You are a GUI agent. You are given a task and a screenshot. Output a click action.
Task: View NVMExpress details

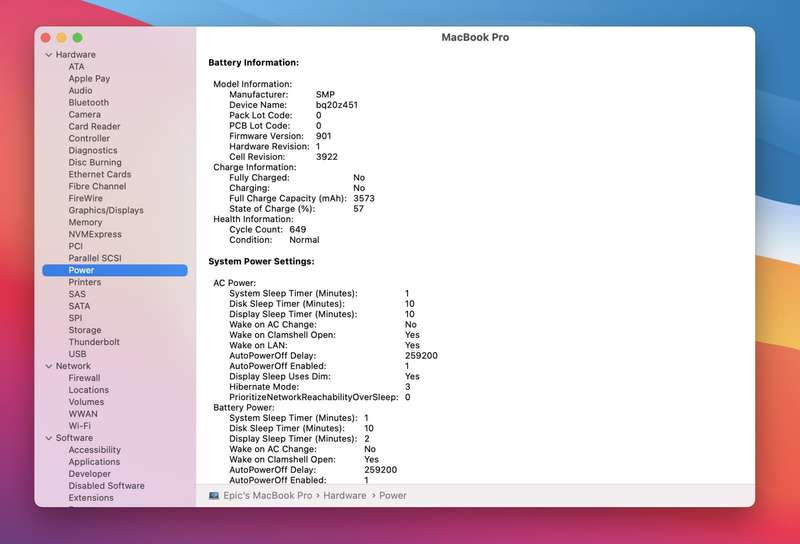[x=95, y=234]
